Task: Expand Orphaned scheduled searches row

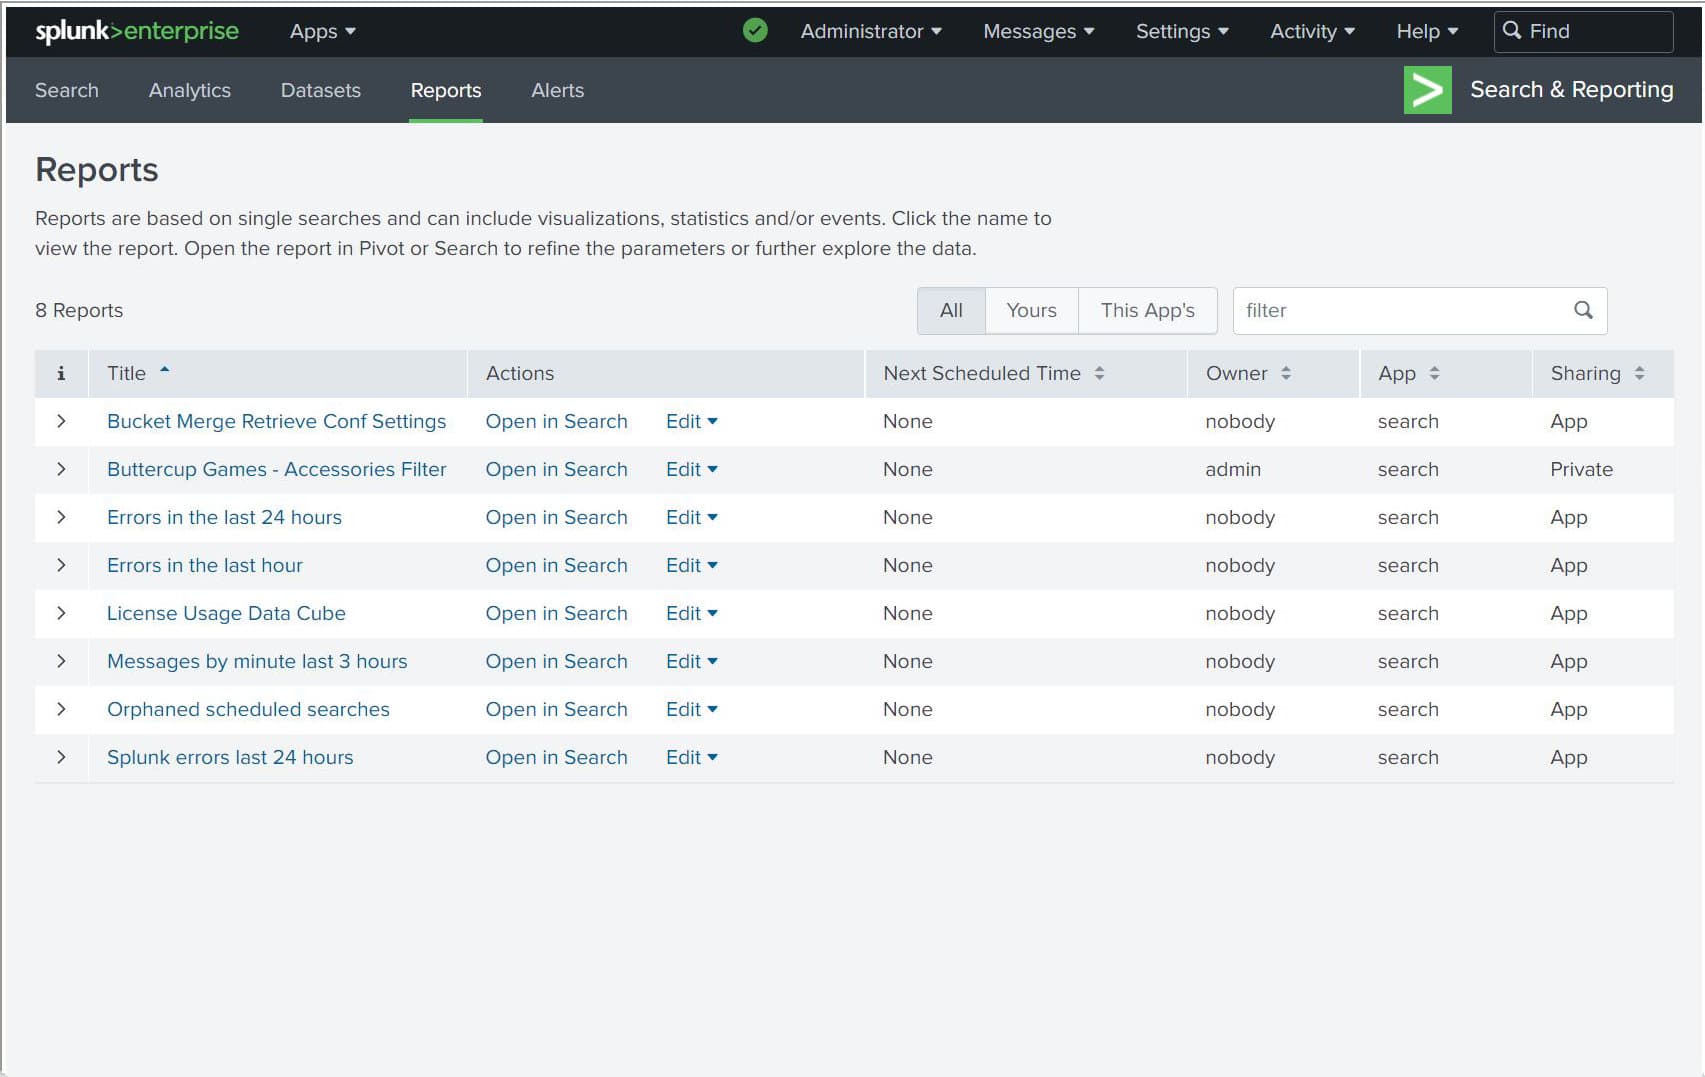Action: 61,709
